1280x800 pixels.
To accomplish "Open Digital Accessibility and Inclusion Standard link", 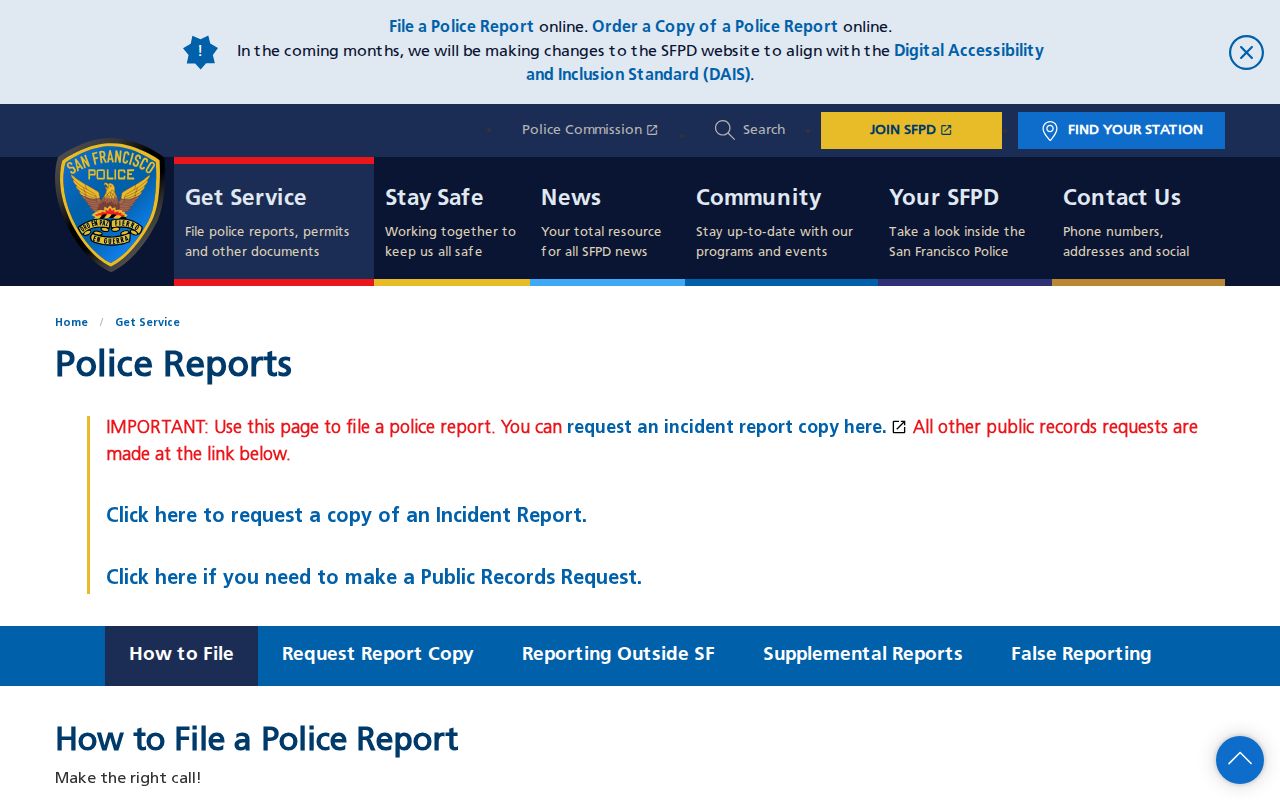I will point(785,62).
